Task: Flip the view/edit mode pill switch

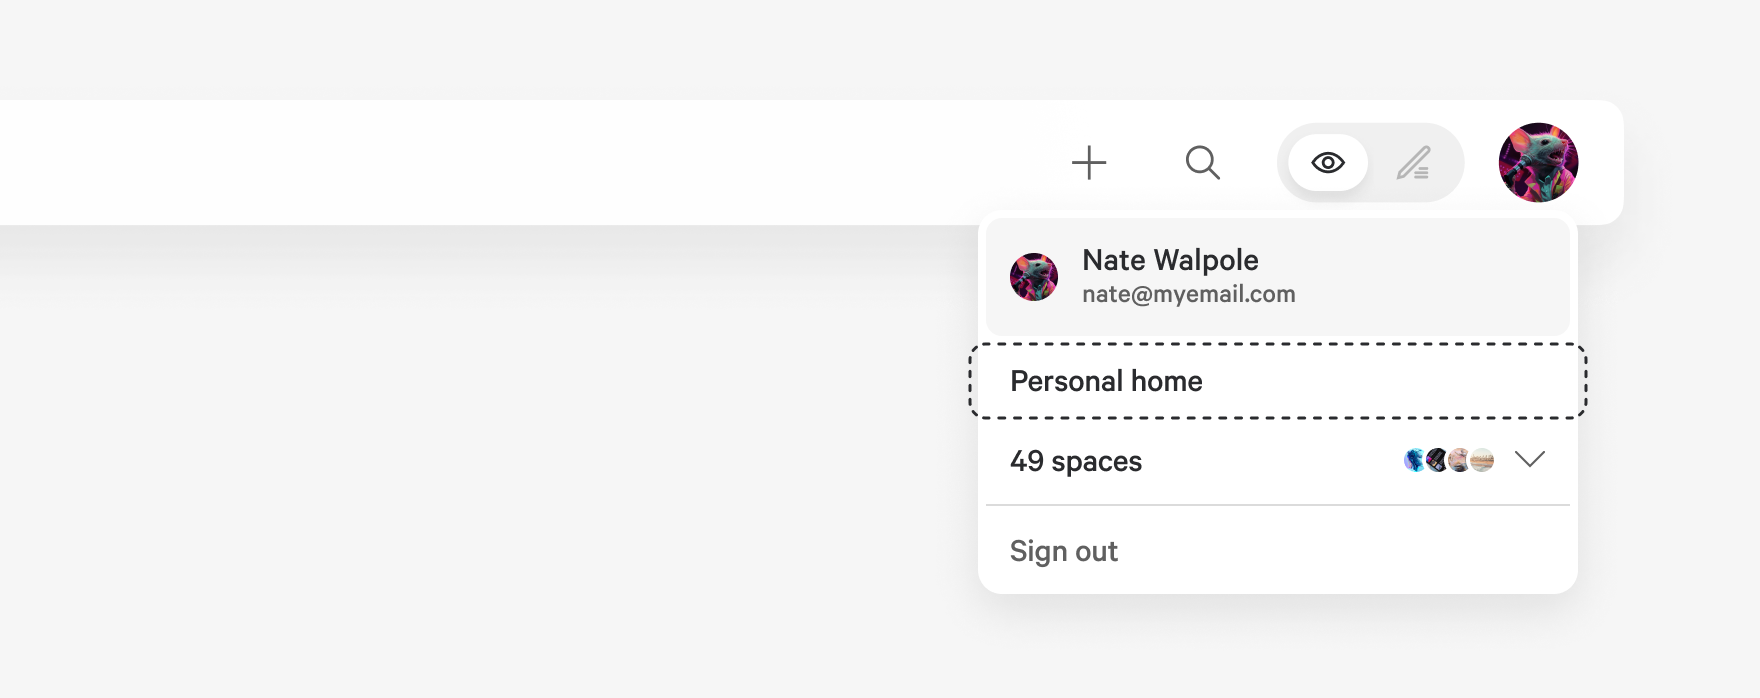Action: point(1370,163)
